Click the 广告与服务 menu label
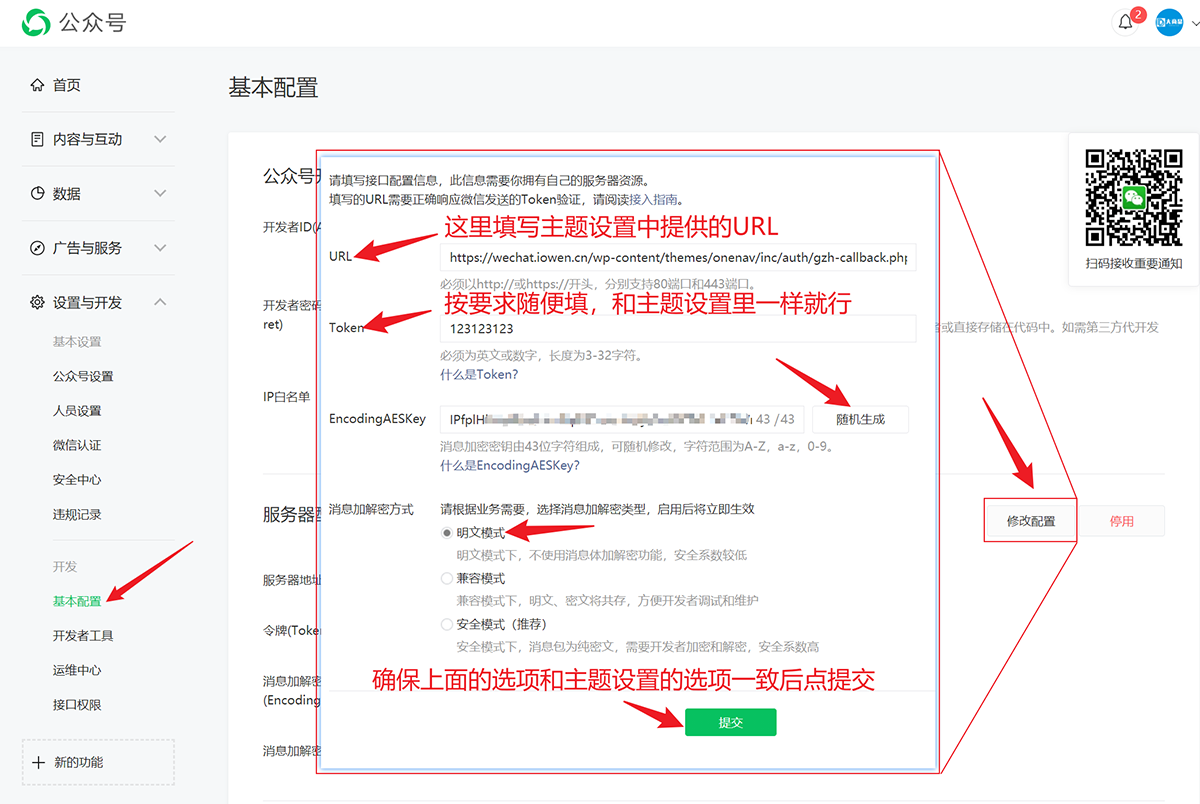Image resolution: width=1200 pixels, height=804 pixels. tap(88, 248)
